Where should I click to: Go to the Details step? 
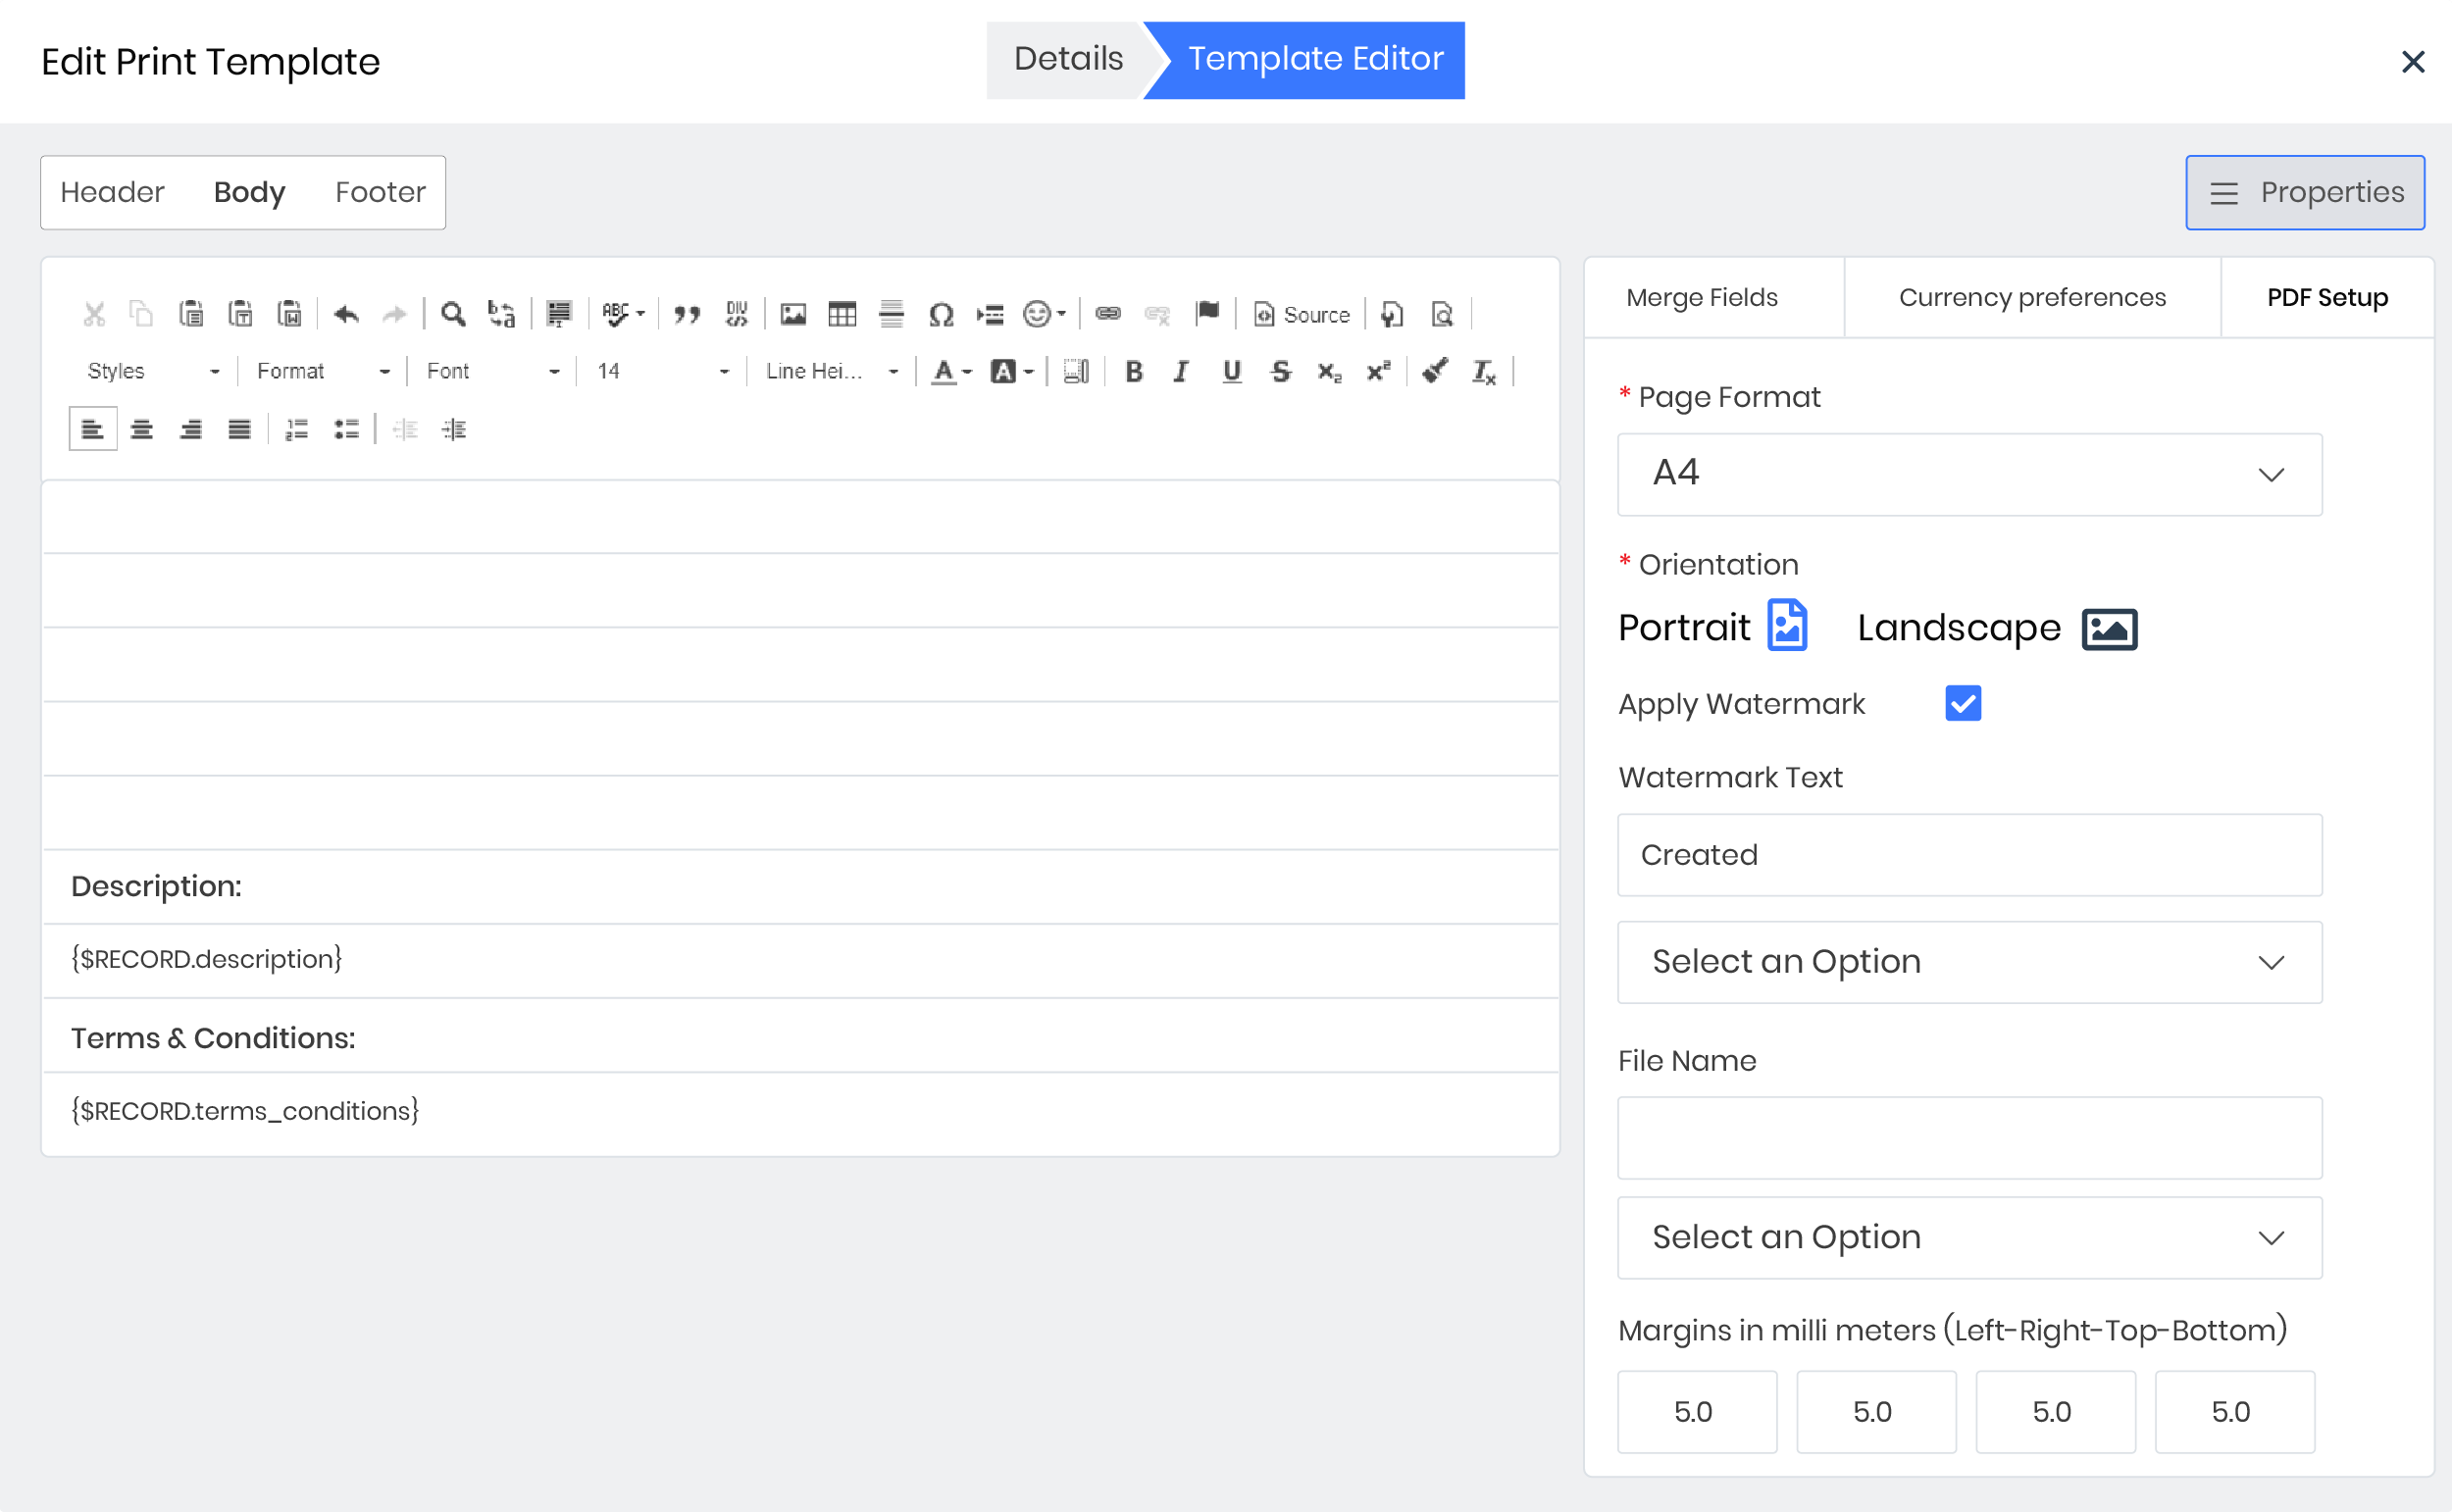click(1067, 59)
